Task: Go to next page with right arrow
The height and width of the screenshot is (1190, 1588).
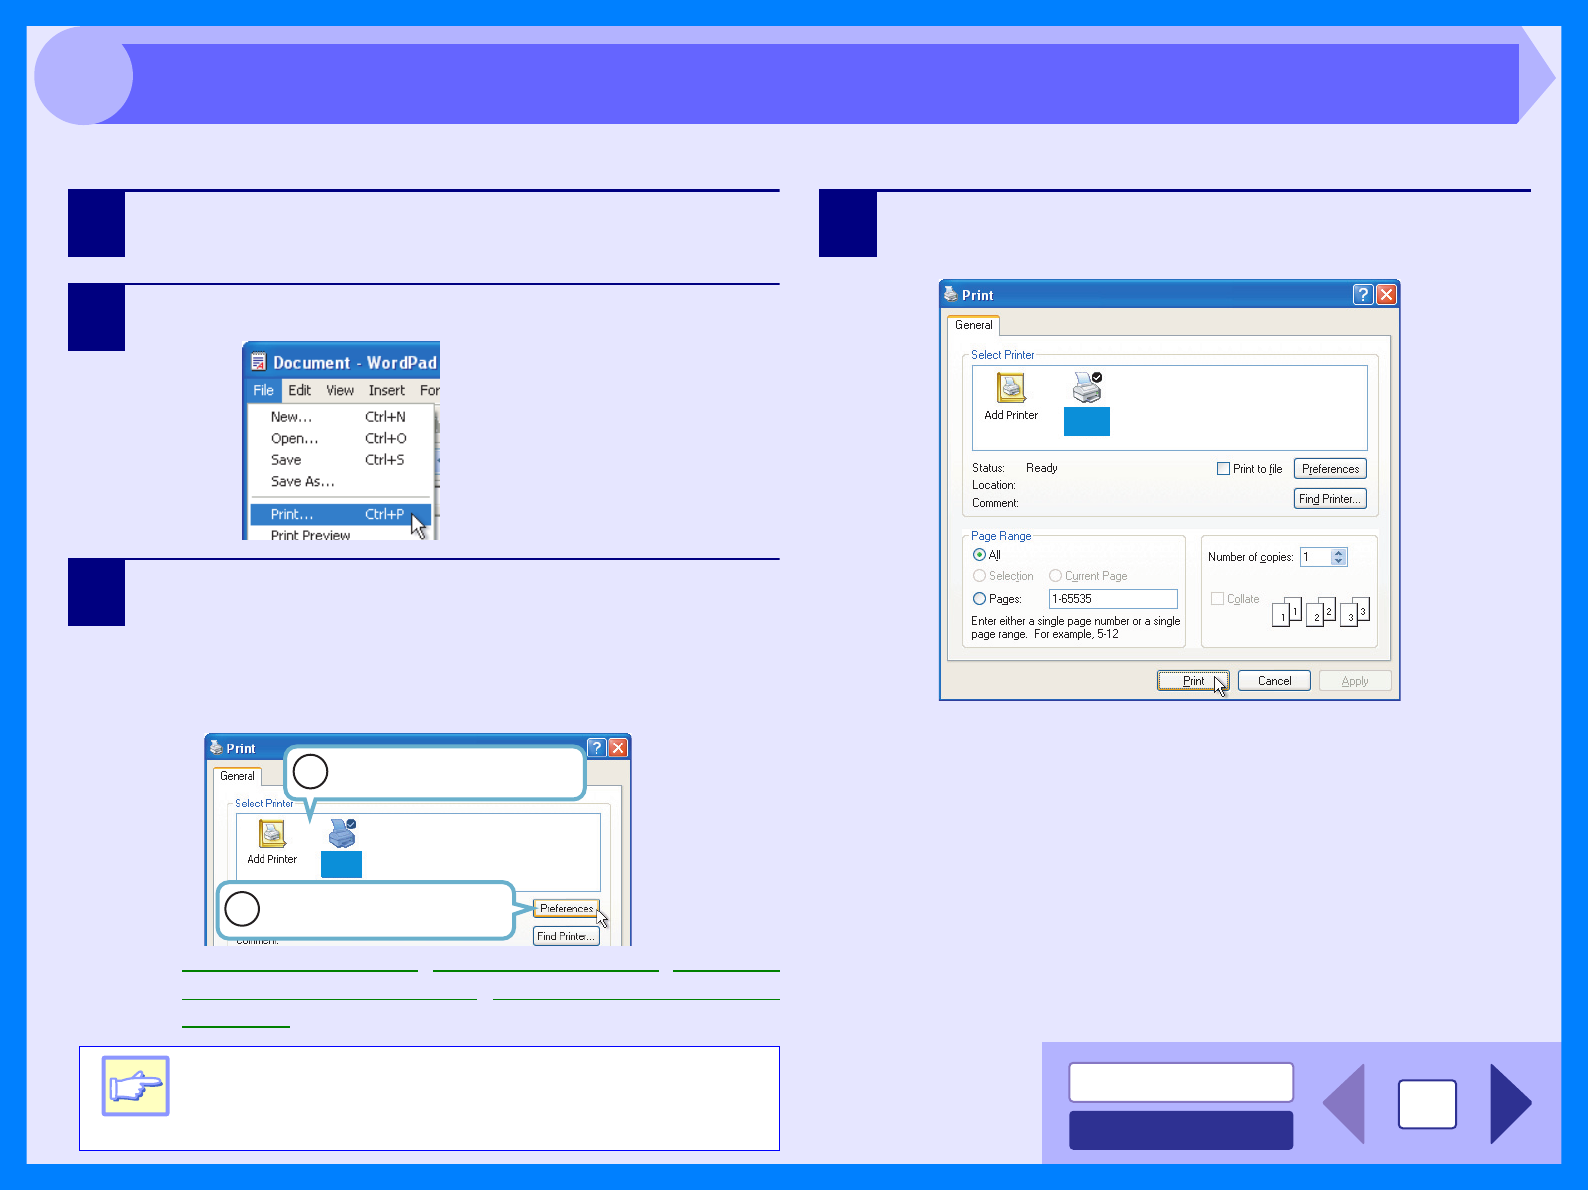Action: point(1510,1104)
